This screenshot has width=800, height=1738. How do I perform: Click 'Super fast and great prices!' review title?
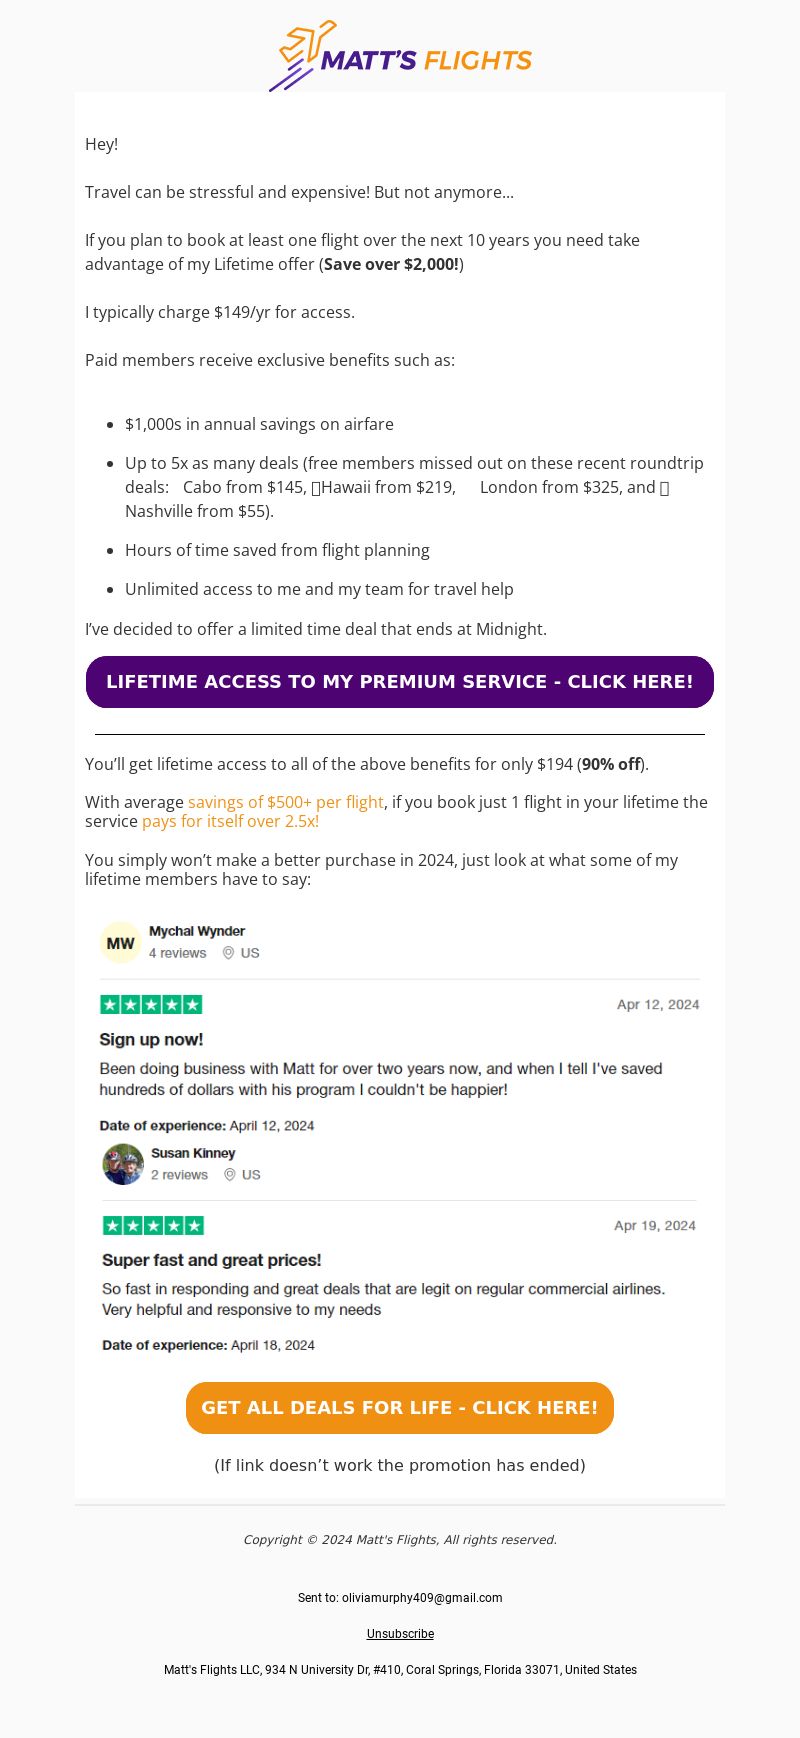[212, 1260]
